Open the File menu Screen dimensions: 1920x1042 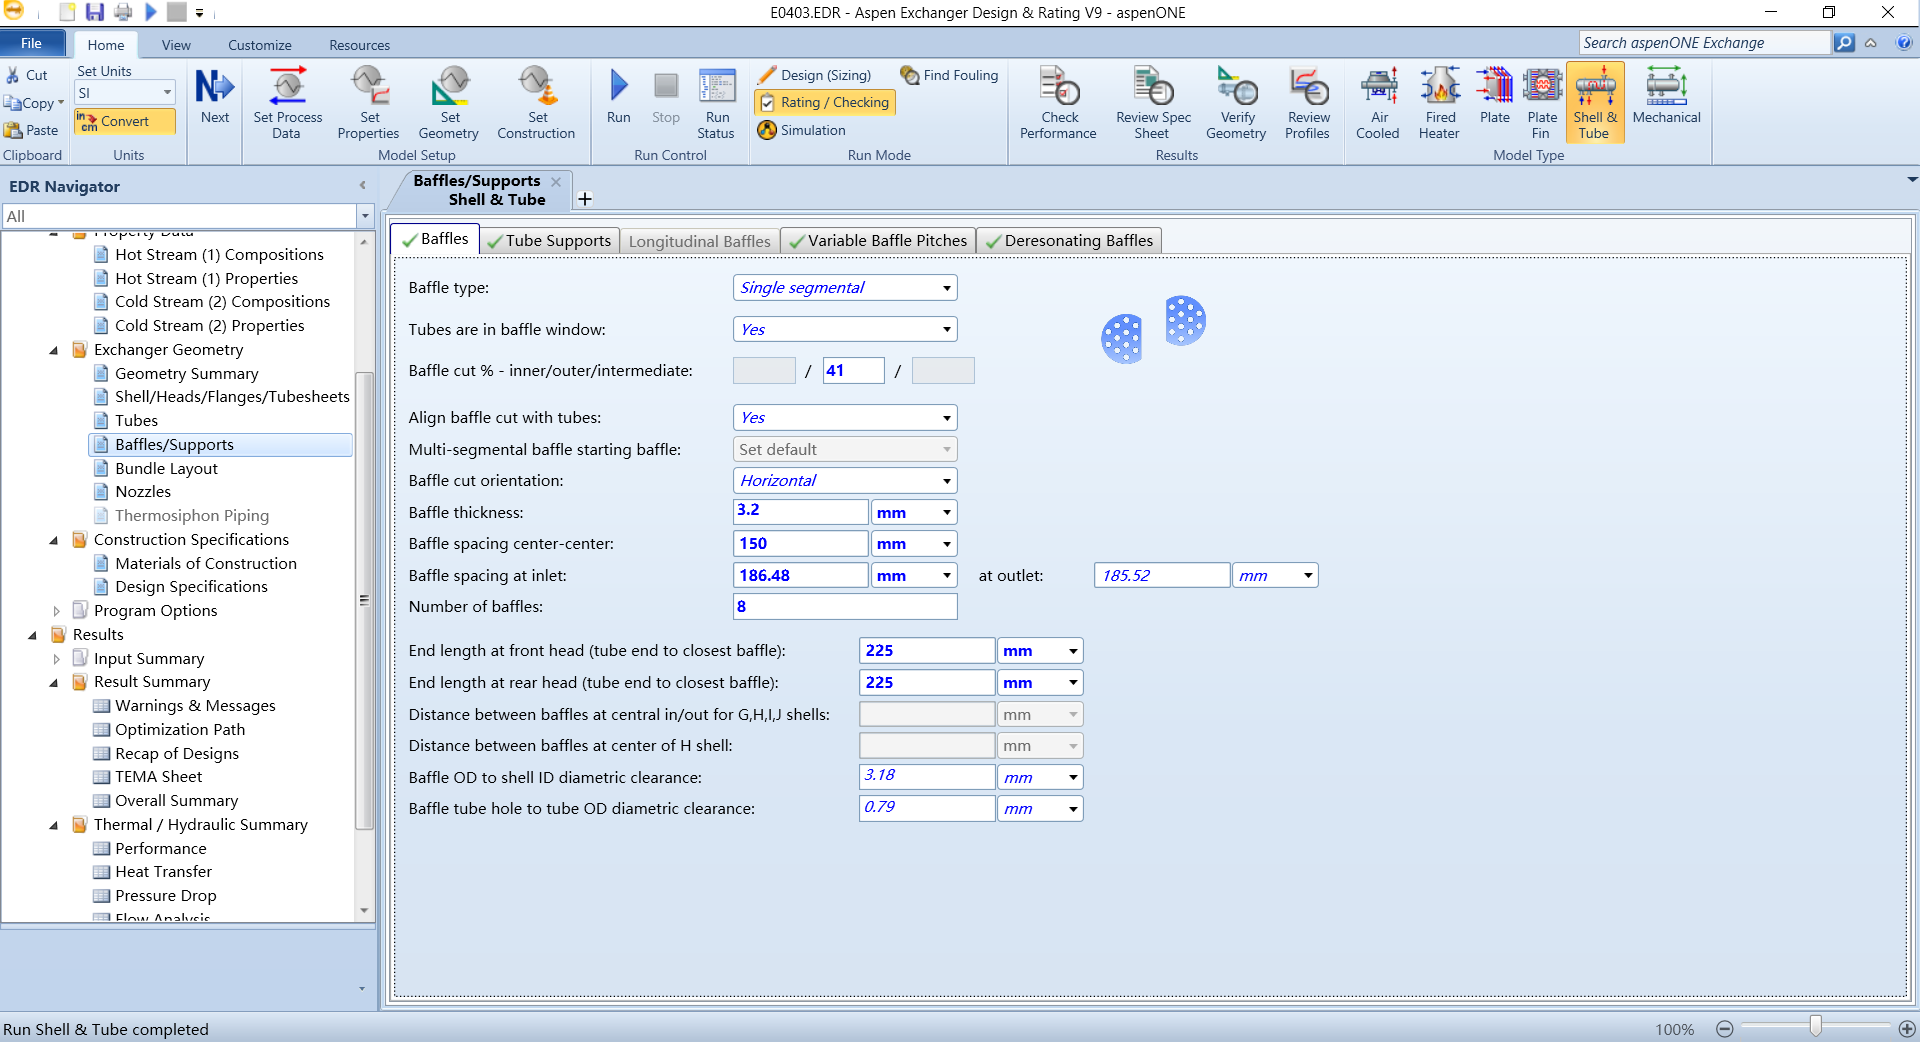32,43
